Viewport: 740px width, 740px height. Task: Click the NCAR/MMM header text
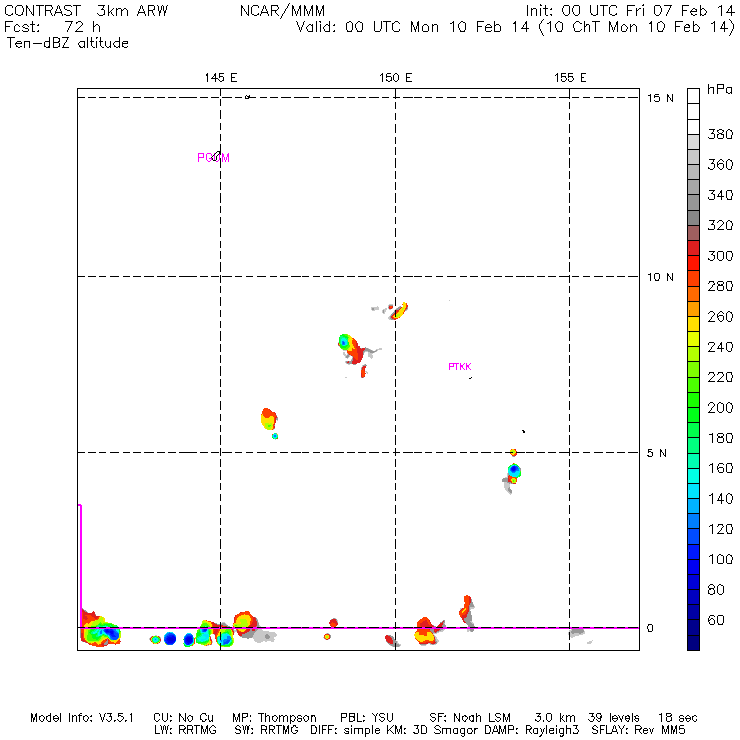click(x=282, y=10)
